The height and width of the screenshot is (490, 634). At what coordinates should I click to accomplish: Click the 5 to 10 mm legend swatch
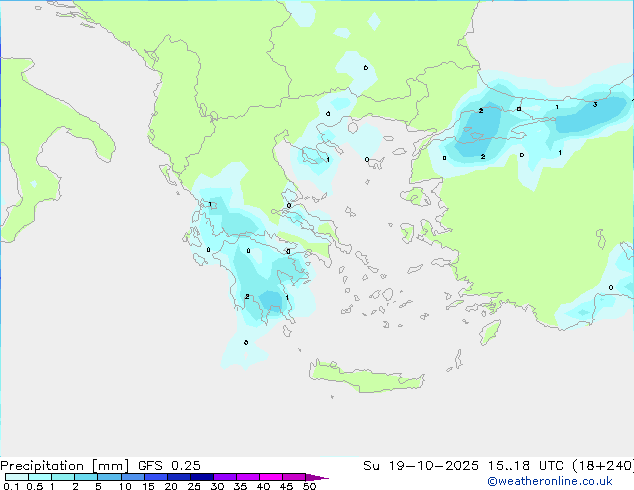pyautogui.click(x=109, y=477)
